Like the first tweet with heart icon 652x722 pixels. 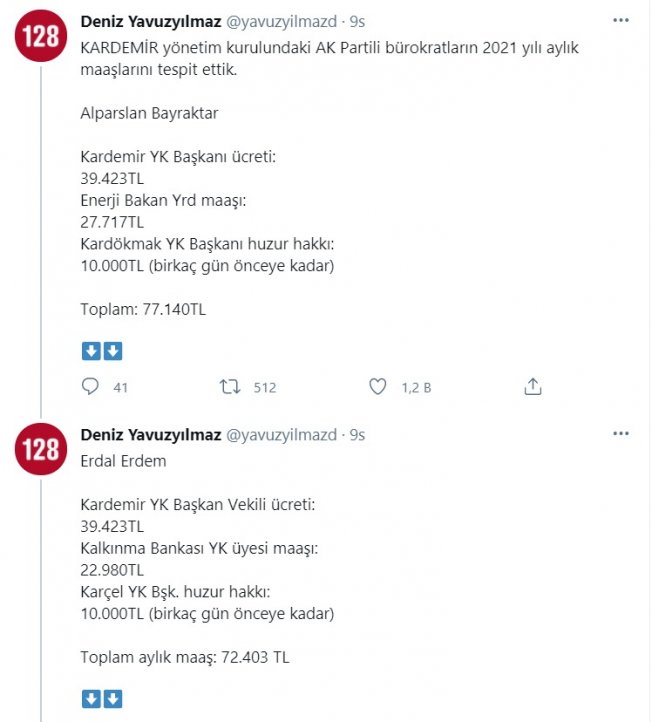(x=378, y=387)
